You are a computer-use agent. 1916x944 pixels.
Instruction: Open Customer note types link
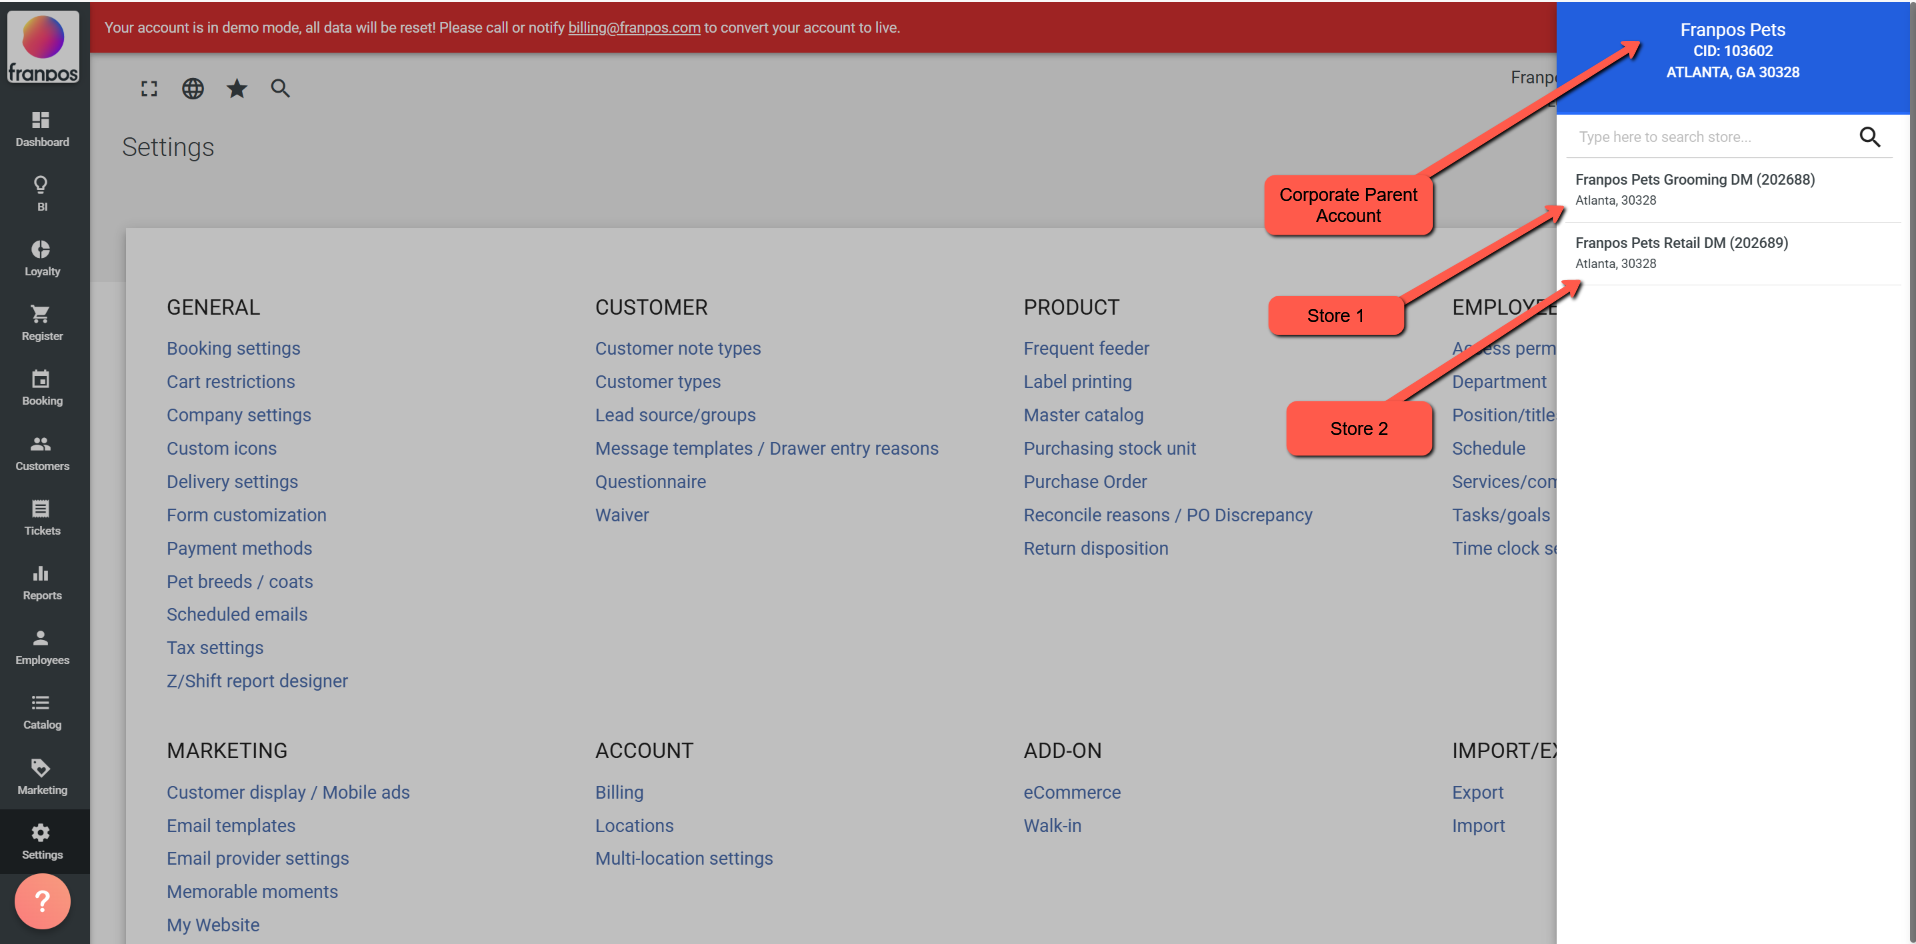[678, 349]
